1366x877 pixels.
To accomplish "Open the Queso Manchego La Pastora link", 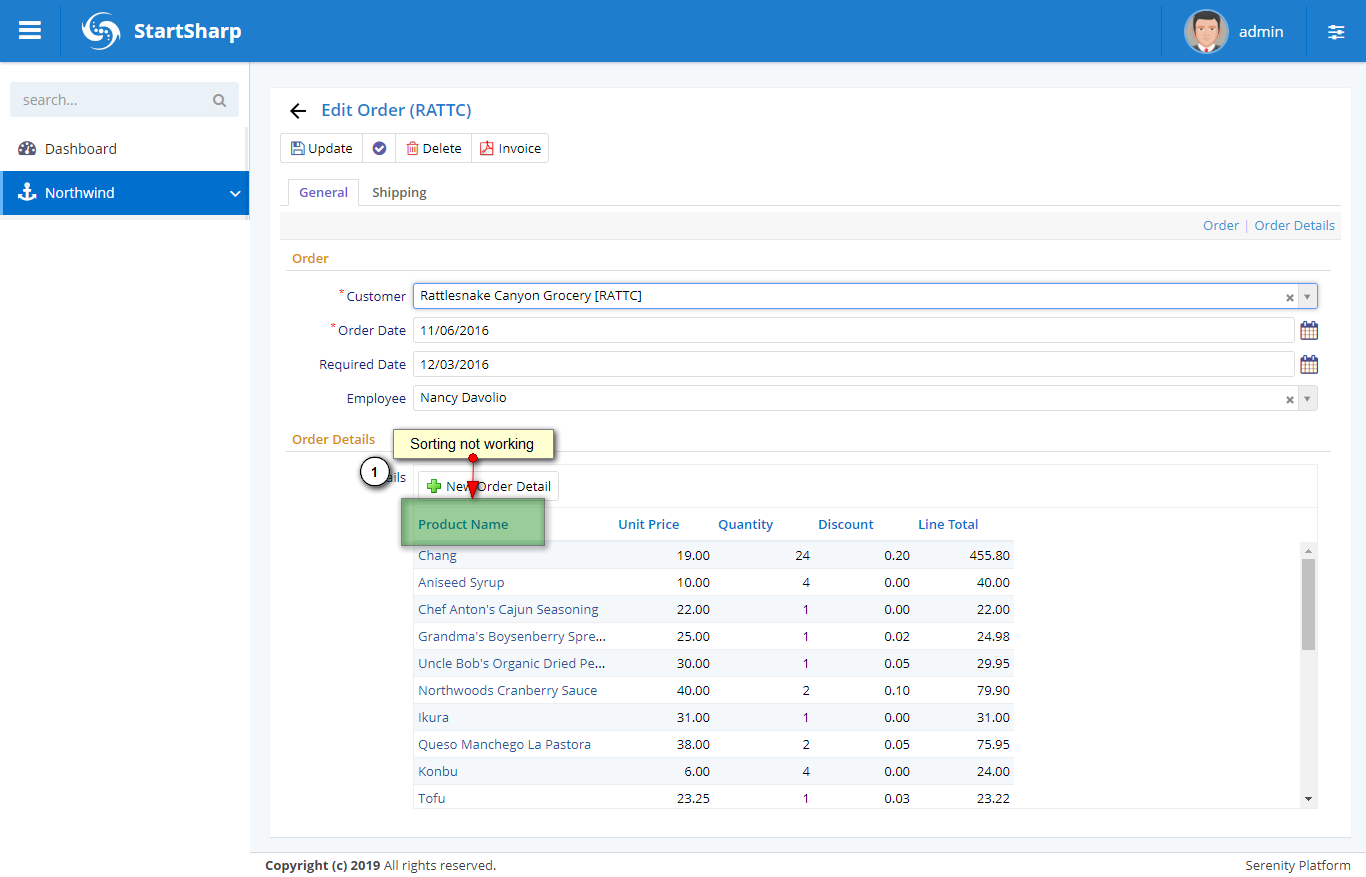I will (x=504, y=744).
